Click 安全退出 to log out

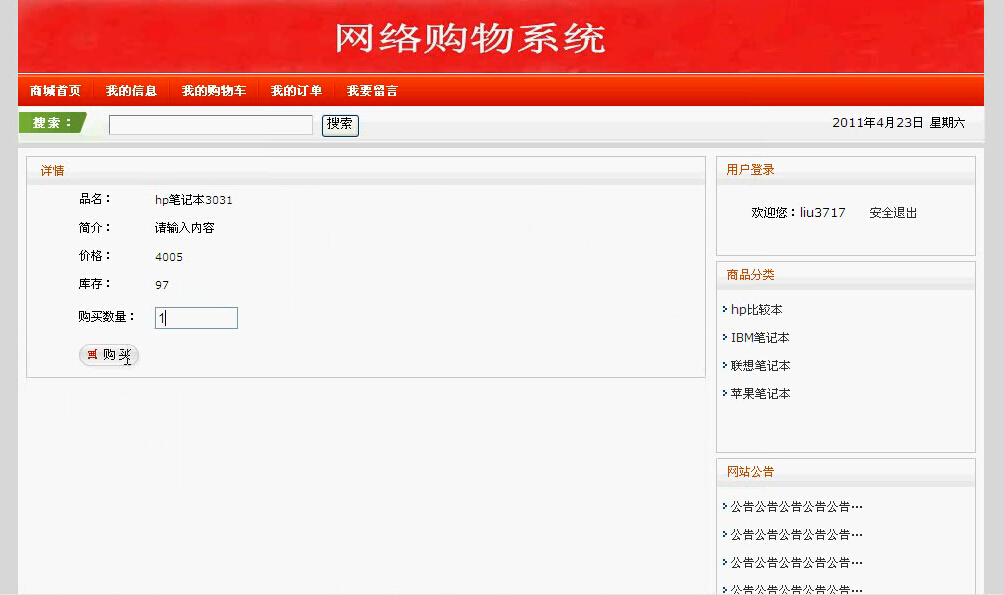(893, 213)
